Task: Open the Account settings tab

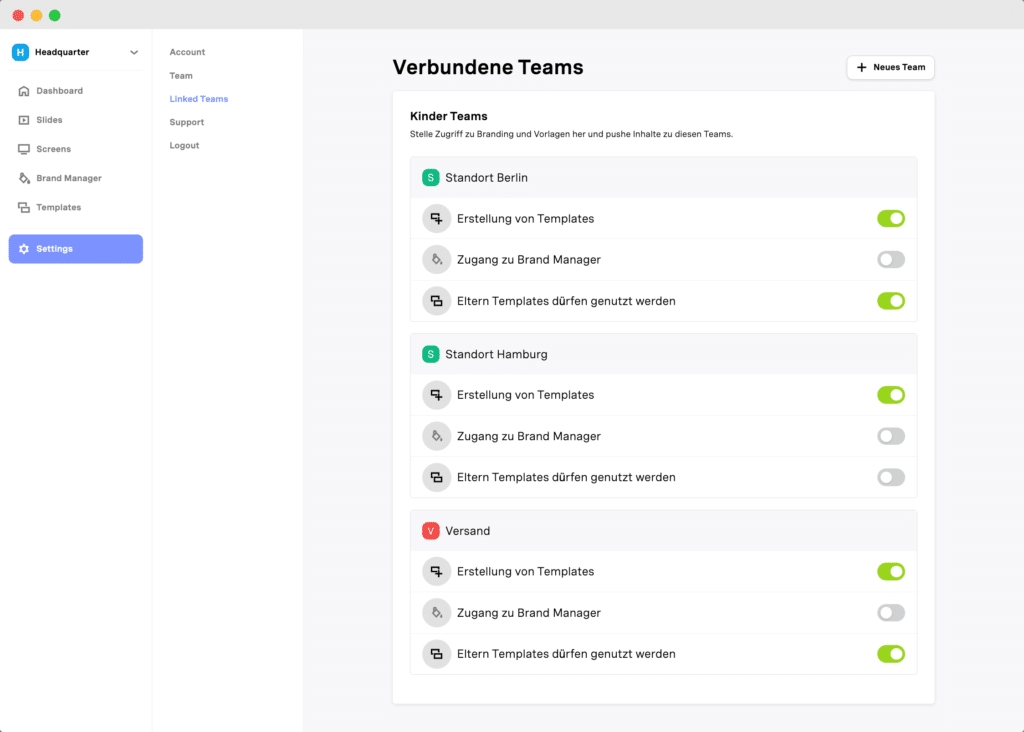Action: coord(187,52)
